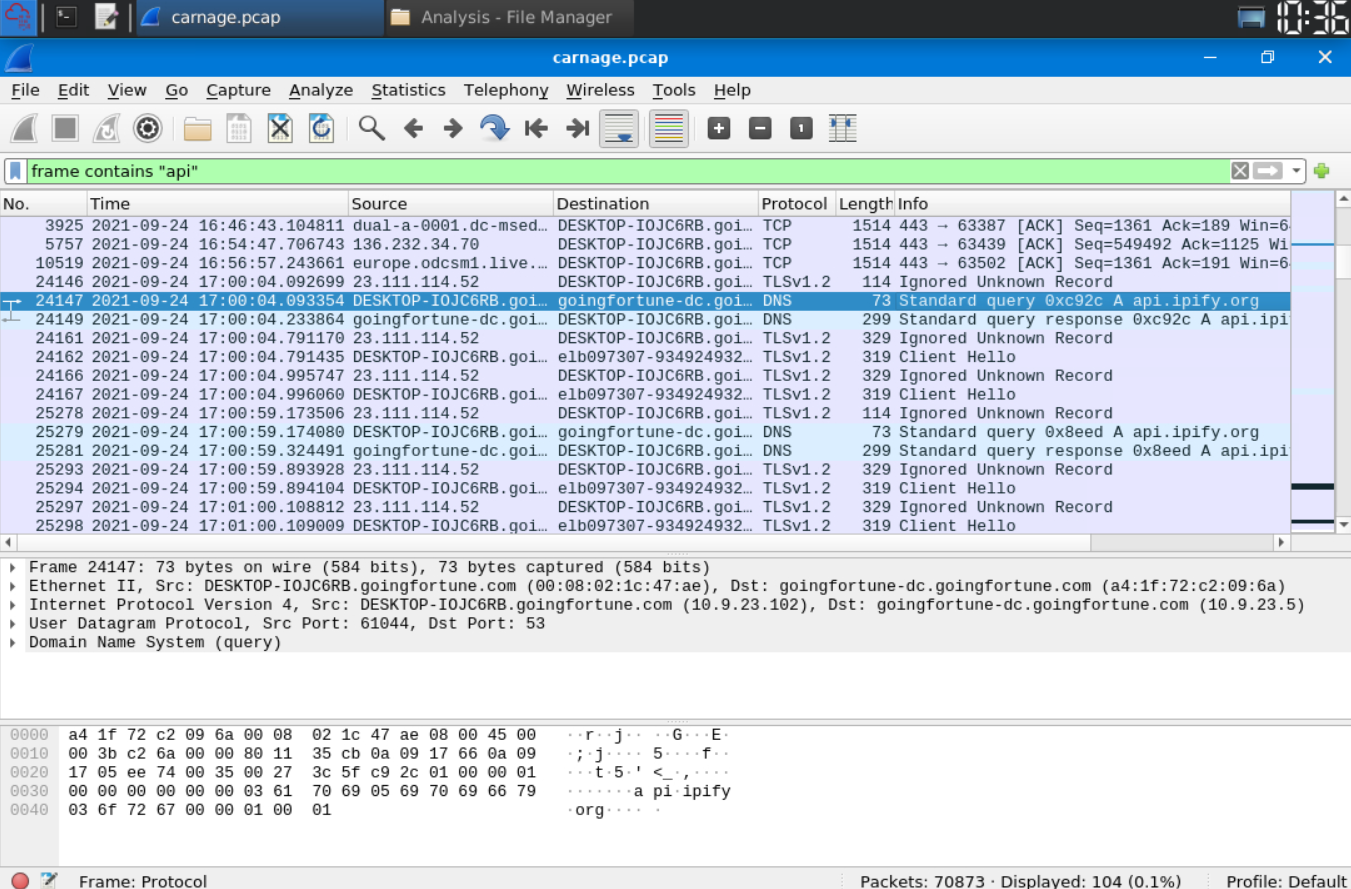
Task: Expand User Datagram Protocol item
Action: 12,624
